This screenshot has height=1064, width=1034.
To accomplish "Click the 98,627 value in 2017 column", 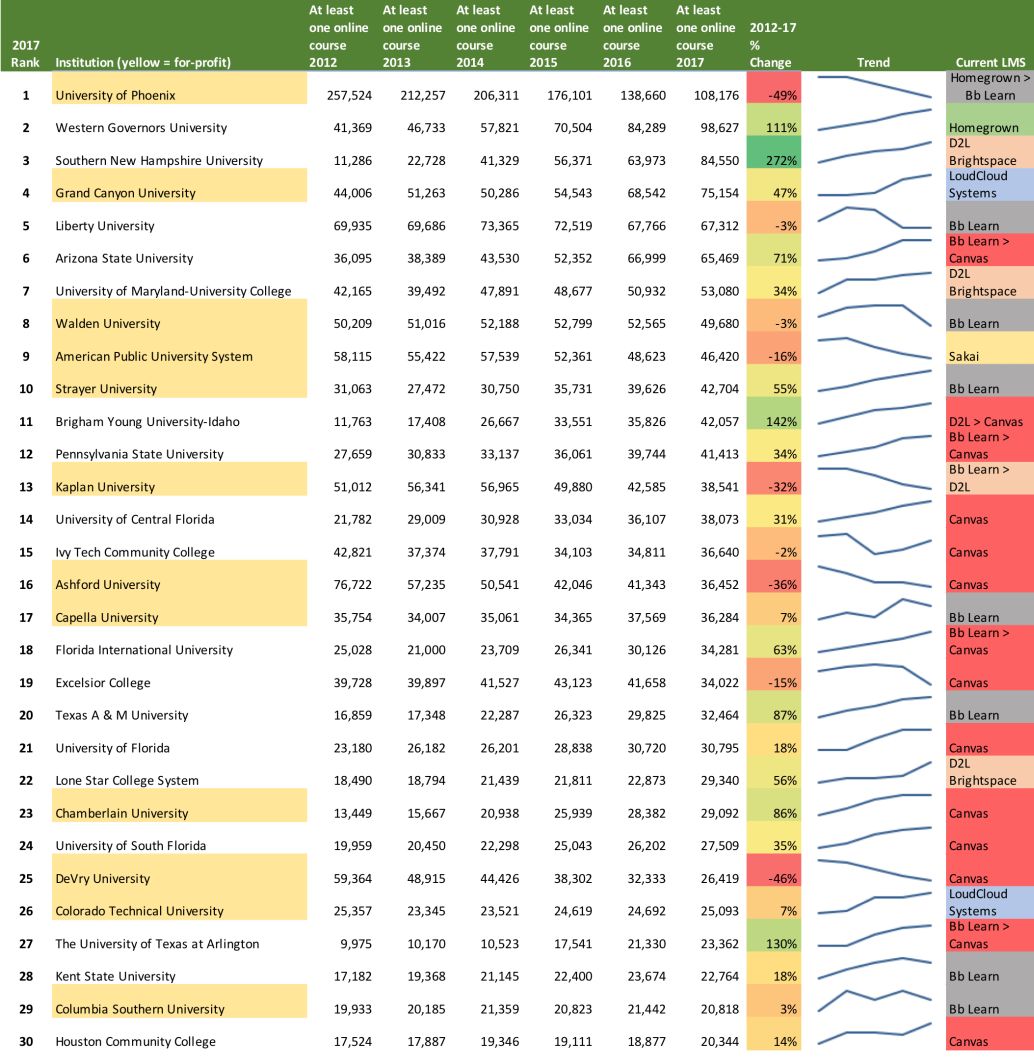I will [719, 128].
